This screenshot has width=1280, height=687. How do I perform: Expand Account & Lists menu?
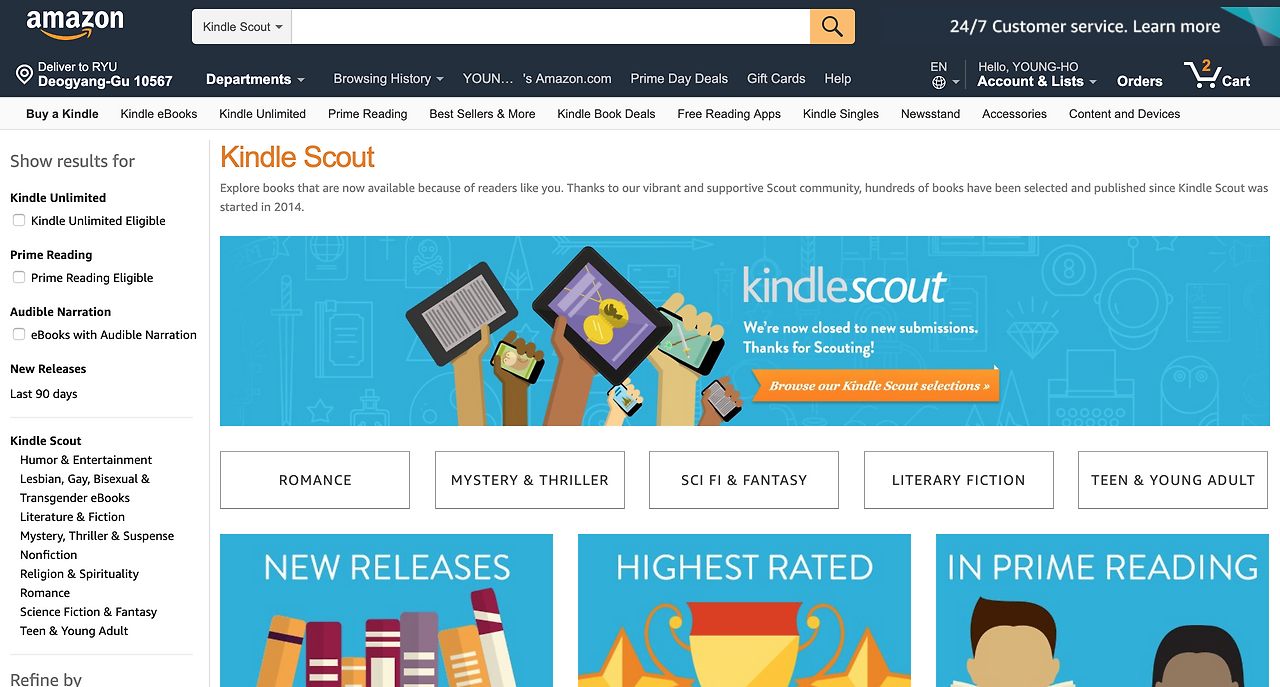click(x=1037, y=81)
